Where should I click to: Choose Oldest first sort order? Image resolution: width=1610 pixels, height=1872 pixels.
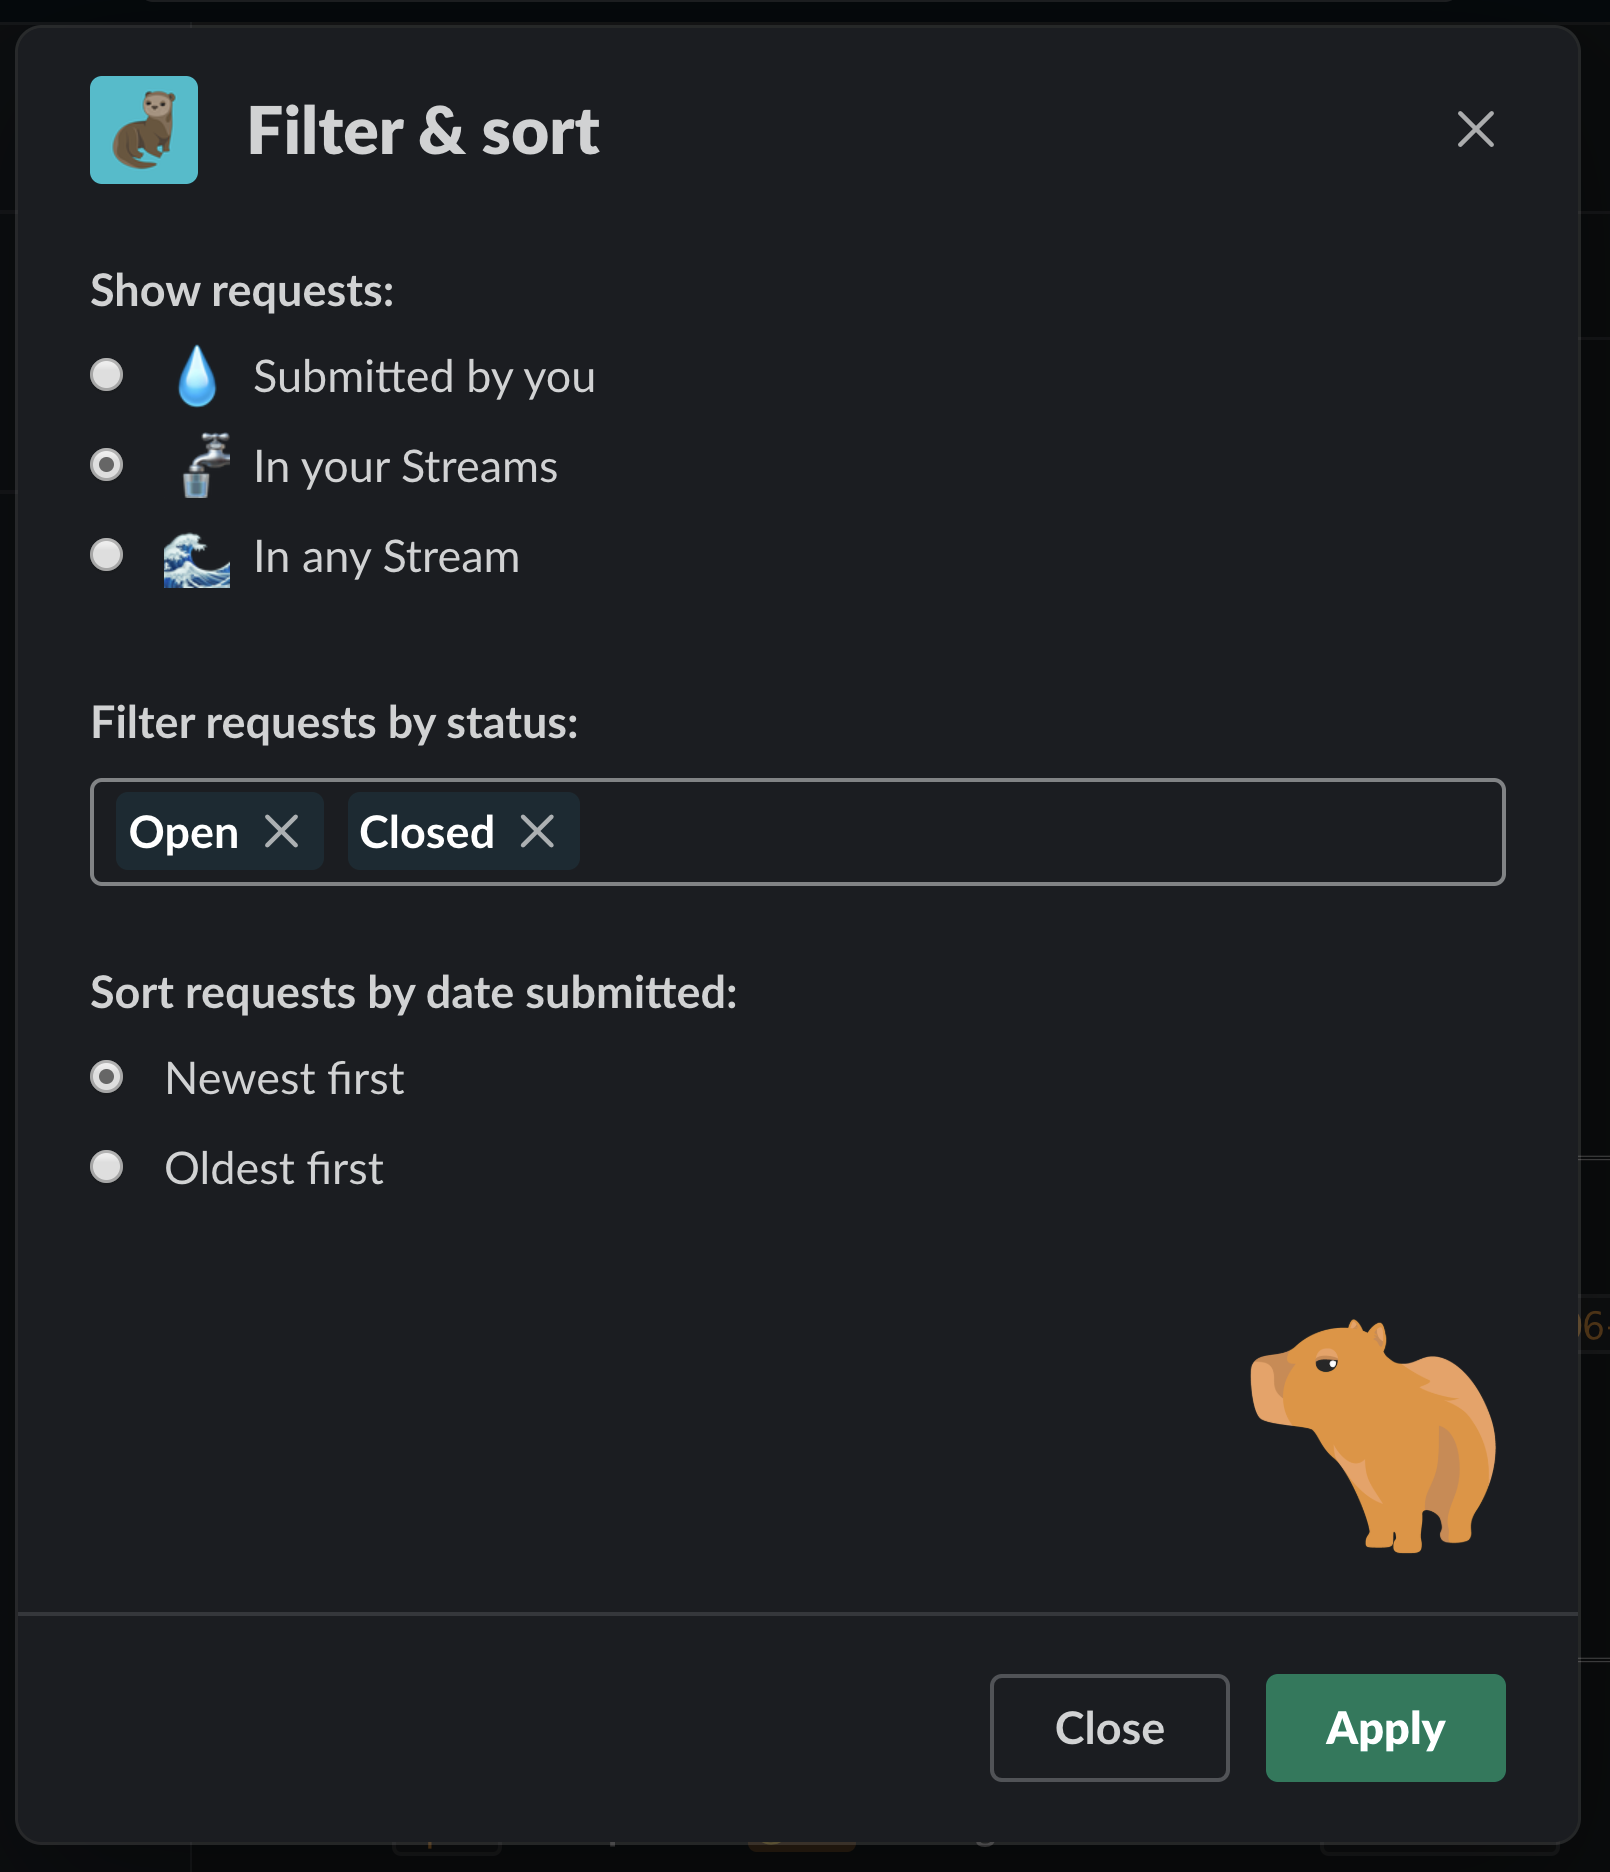(x=107, y=1167)
